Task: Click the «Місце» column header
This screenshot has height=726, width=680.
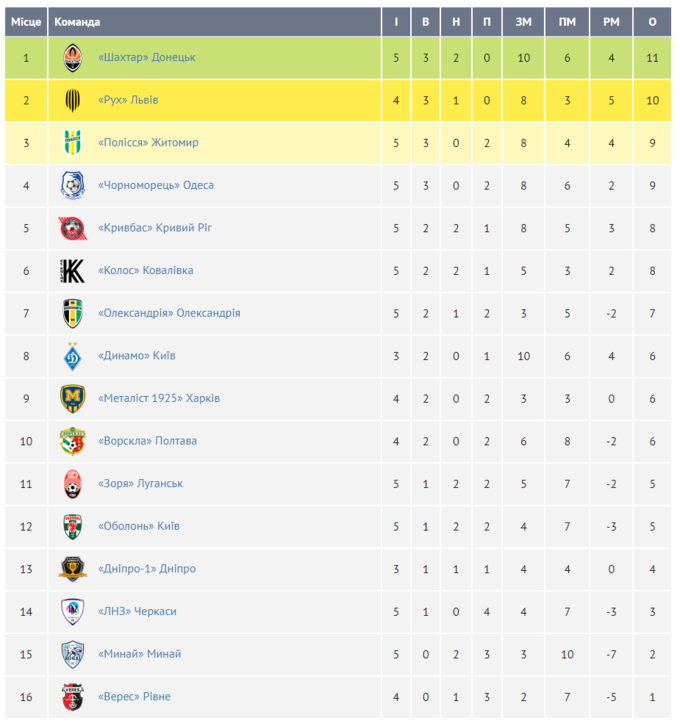Action: point(26,22)
